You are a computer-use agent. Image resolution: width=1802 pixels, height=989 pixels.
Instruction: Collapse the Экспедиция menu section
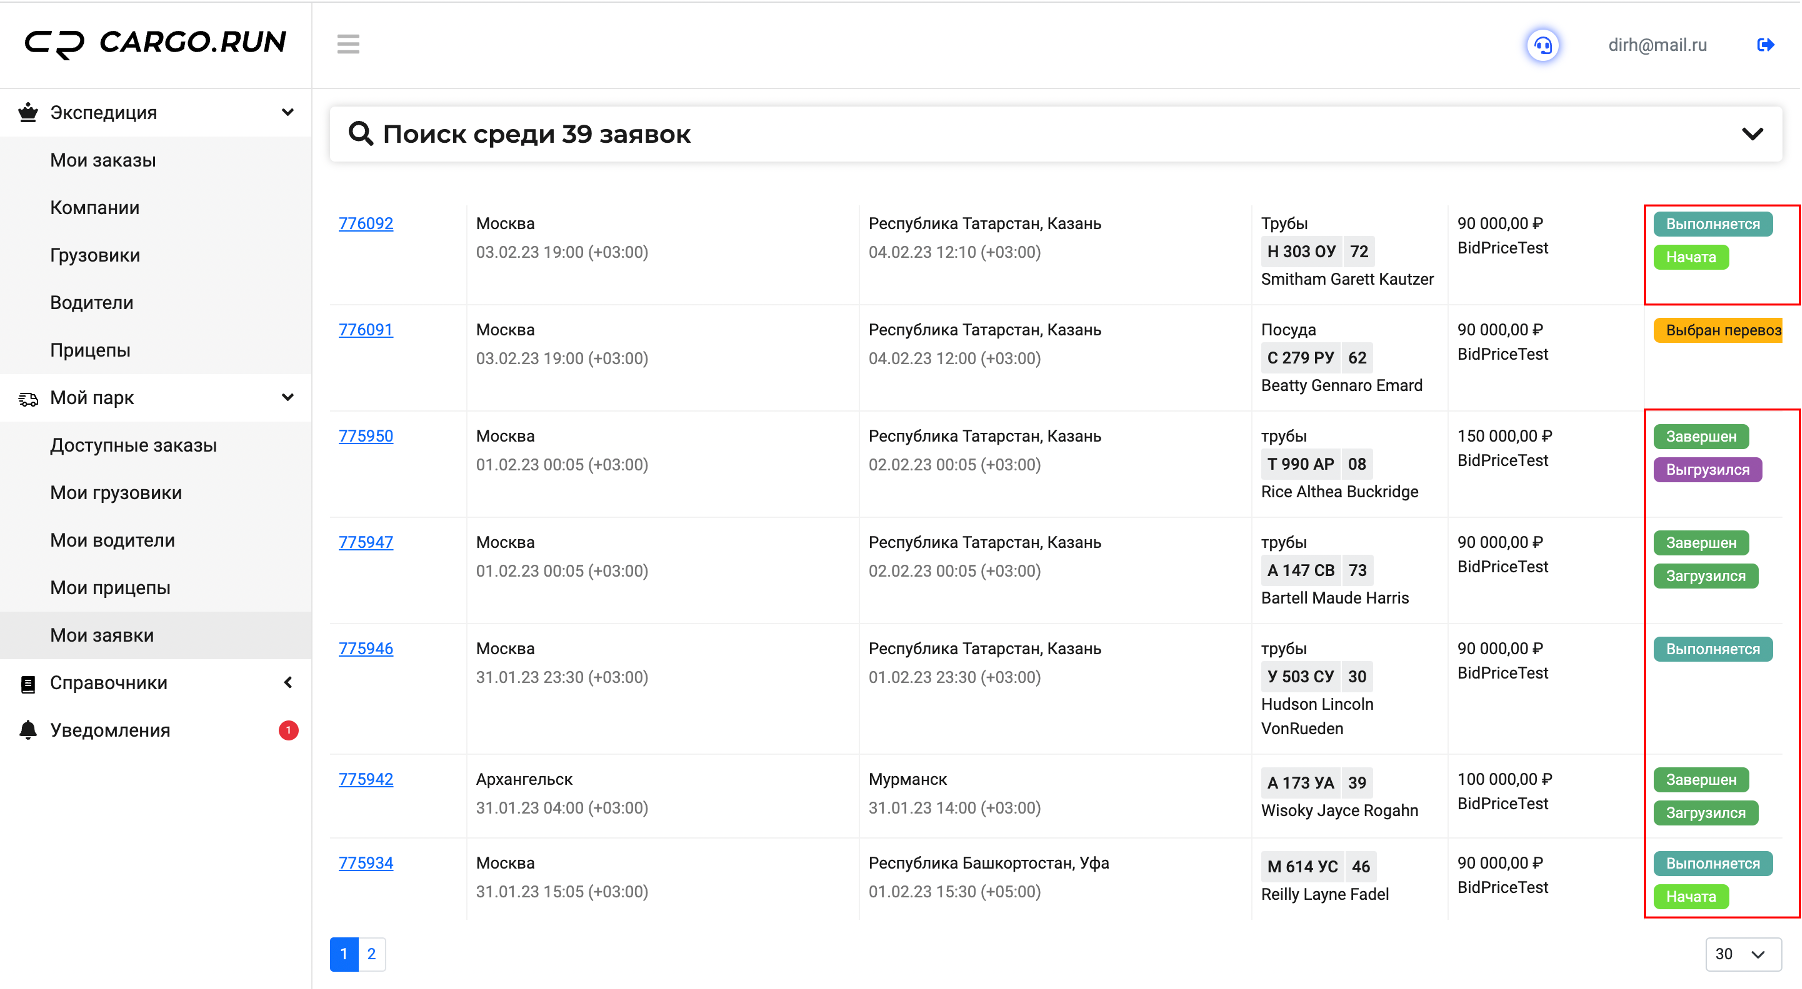click(x=288, y=113)
